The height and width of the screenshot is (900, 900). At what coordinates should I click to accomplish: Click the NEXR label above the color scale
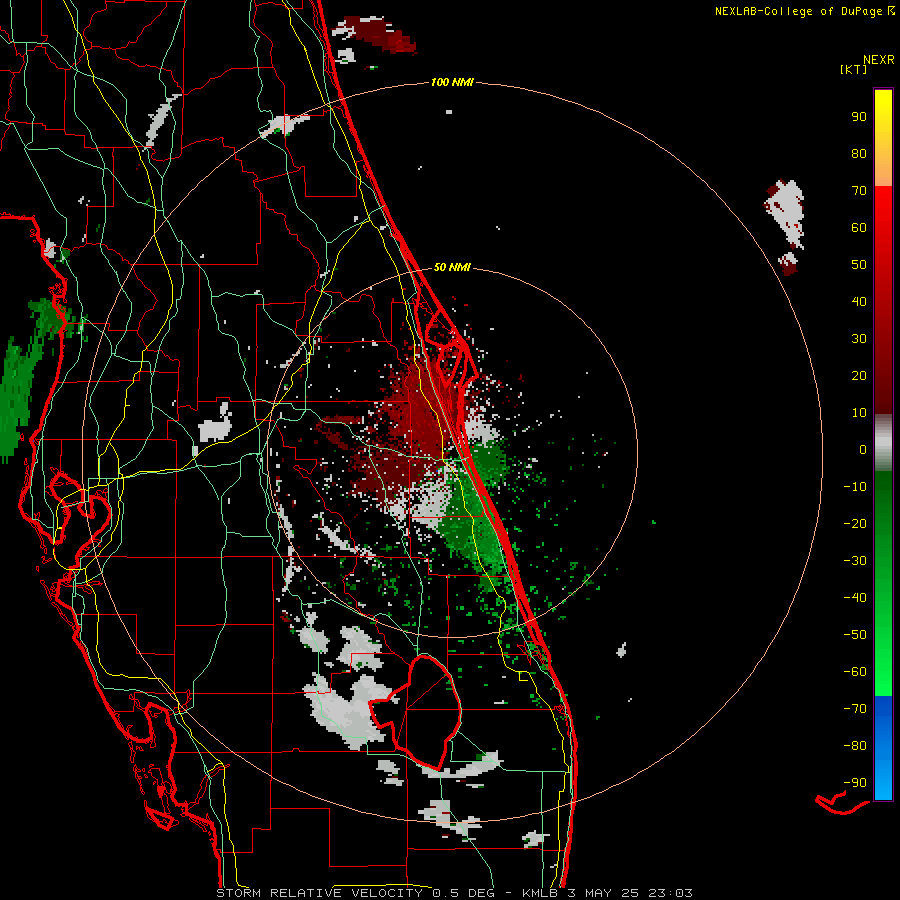point(878,60)
